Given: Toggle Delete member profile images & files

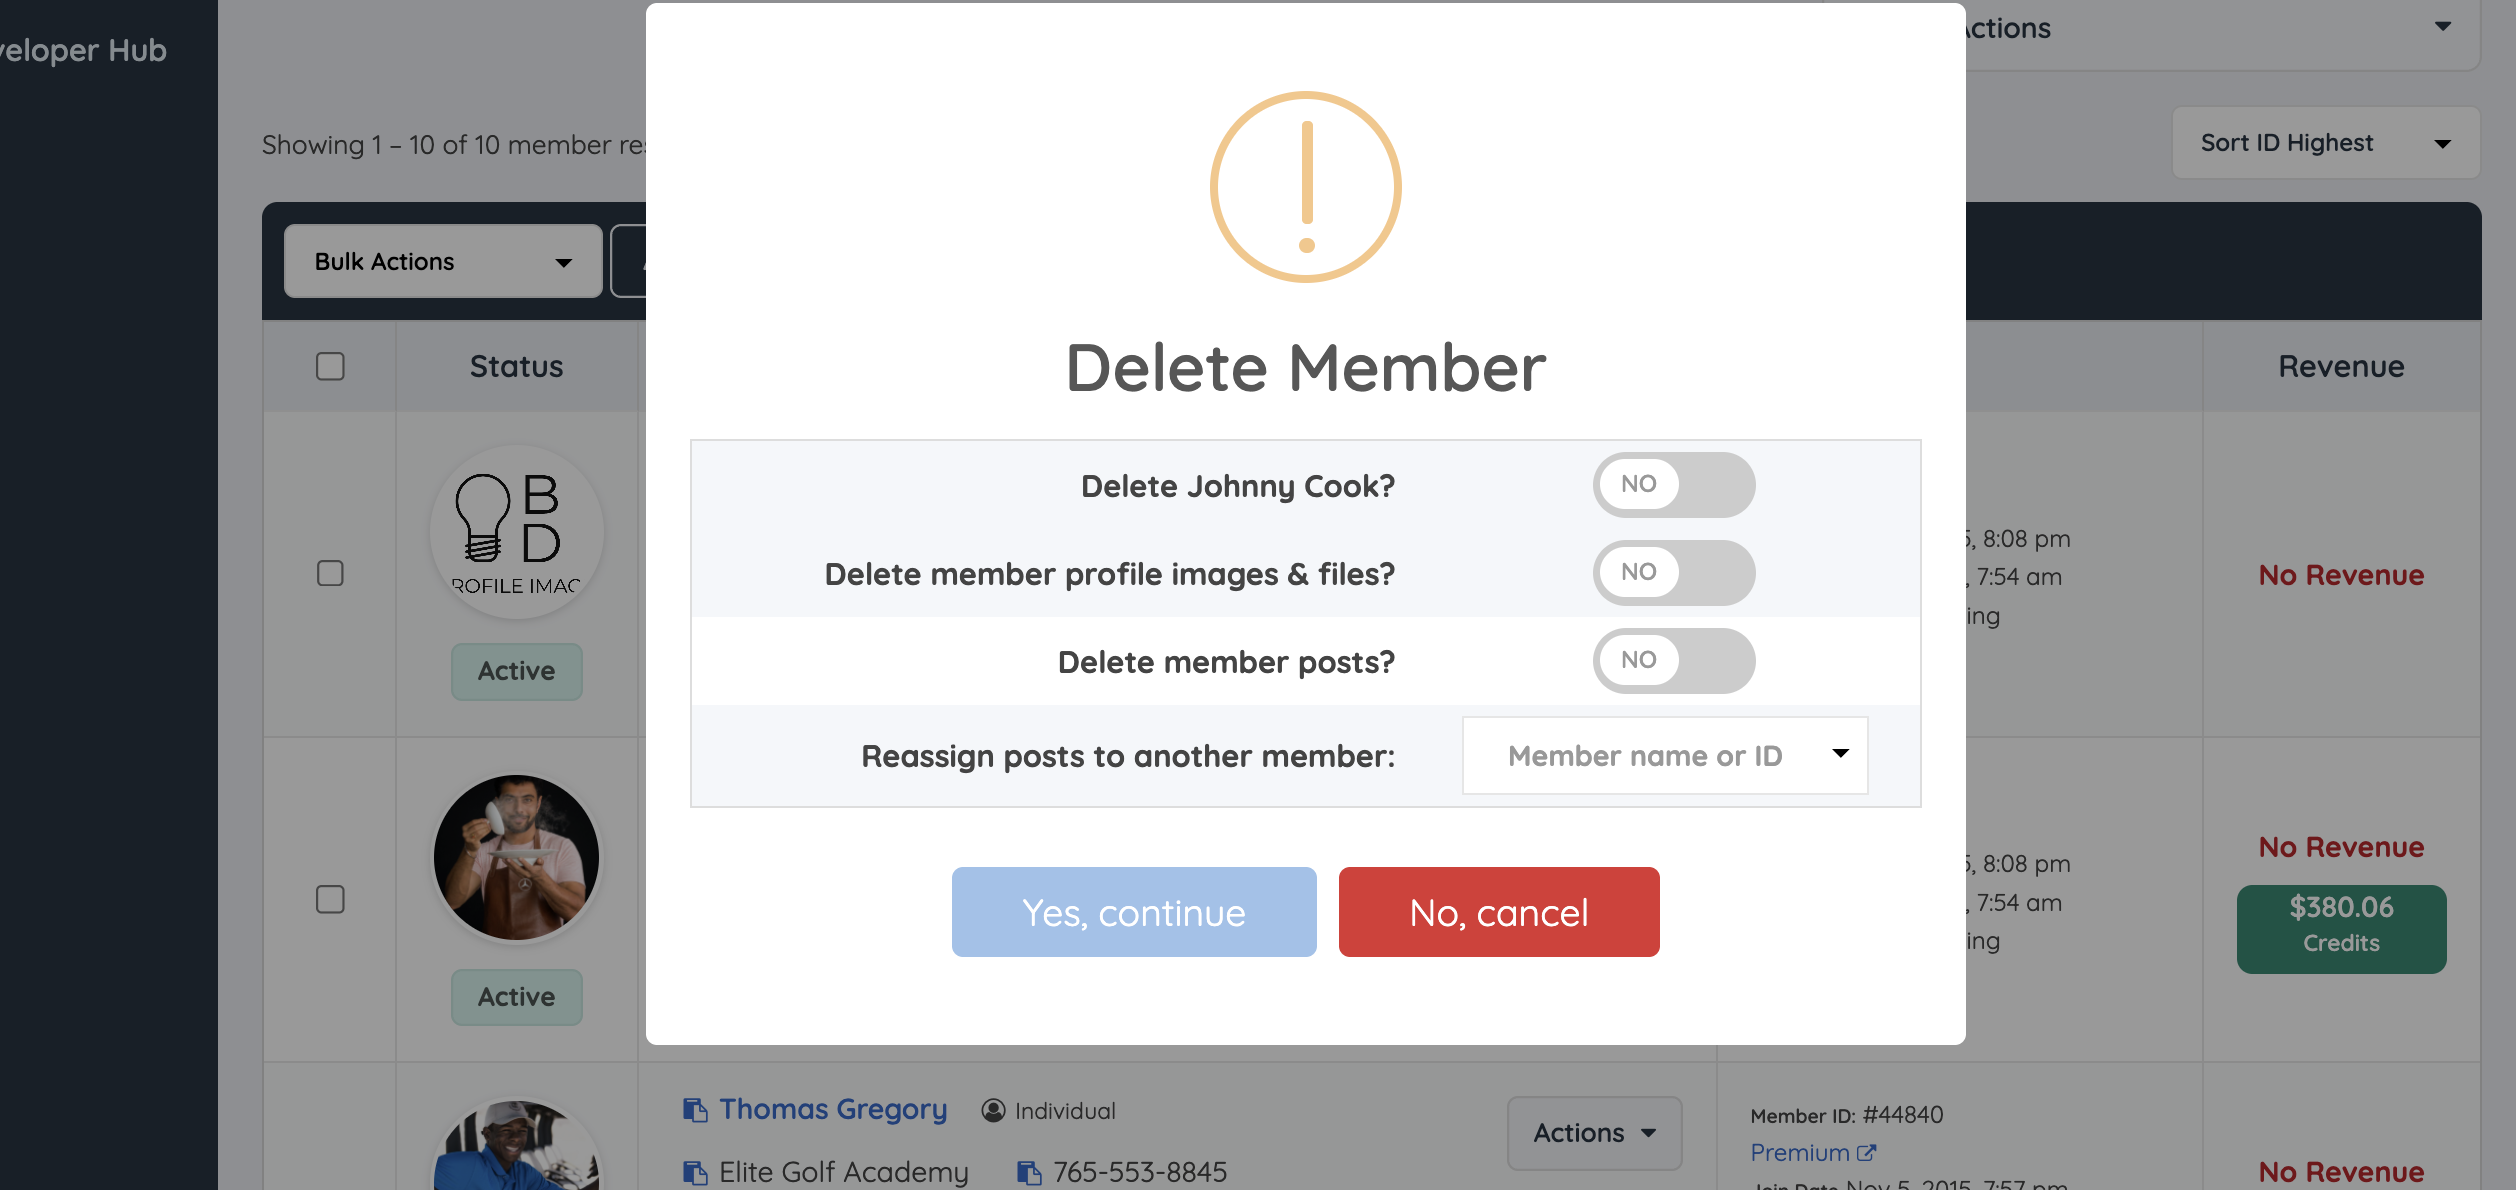Looking at the screenshot, I should click(x=1673, y=573).
